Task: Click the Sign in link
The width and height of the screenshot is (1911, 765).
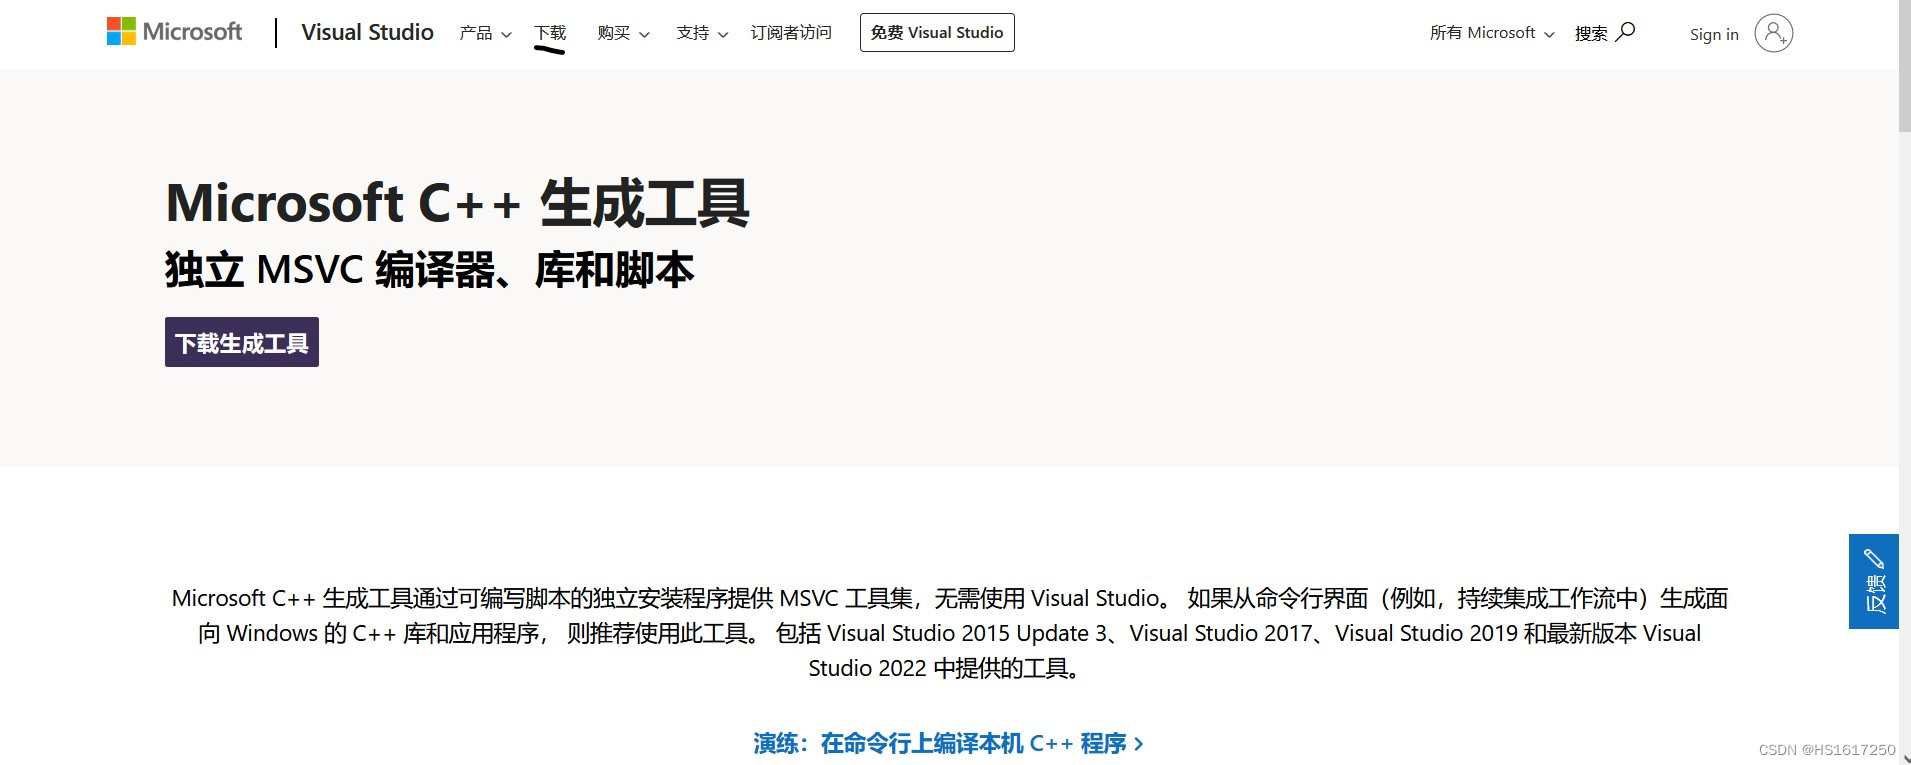Action: [1714, 34]
